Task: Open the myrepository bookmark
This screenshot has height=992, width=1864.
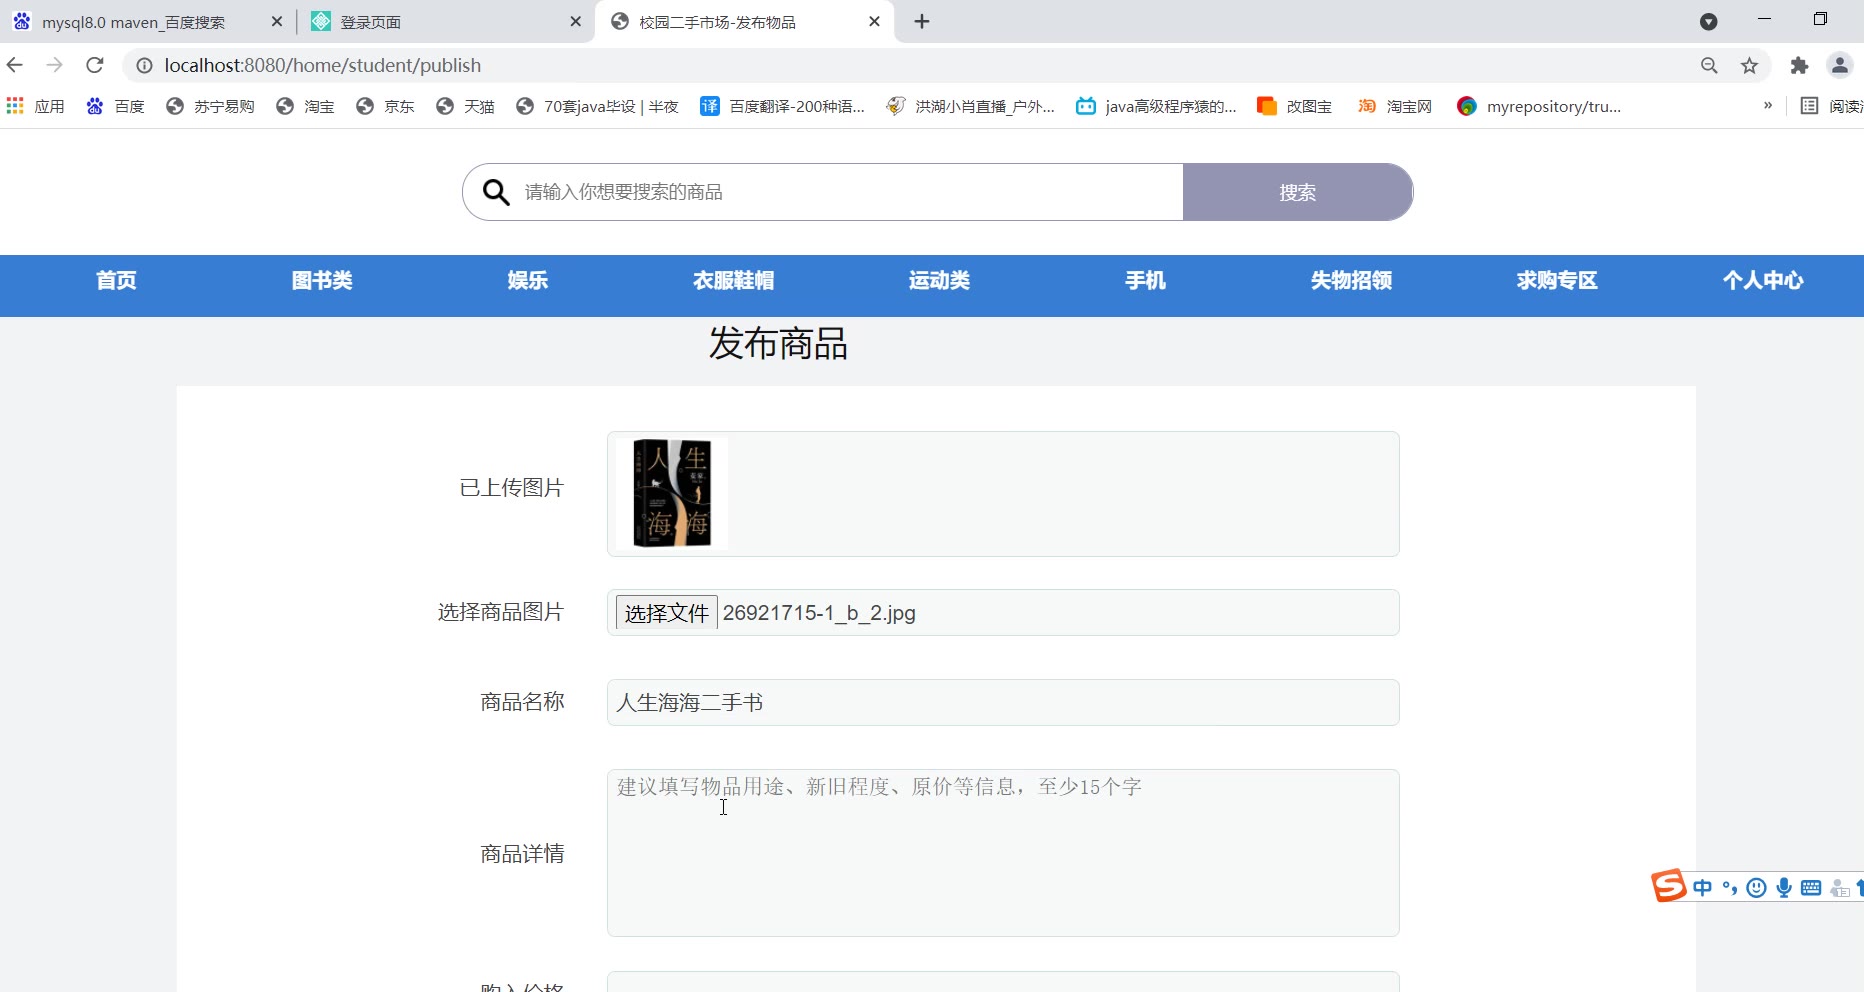Action: click(1539, 106)
